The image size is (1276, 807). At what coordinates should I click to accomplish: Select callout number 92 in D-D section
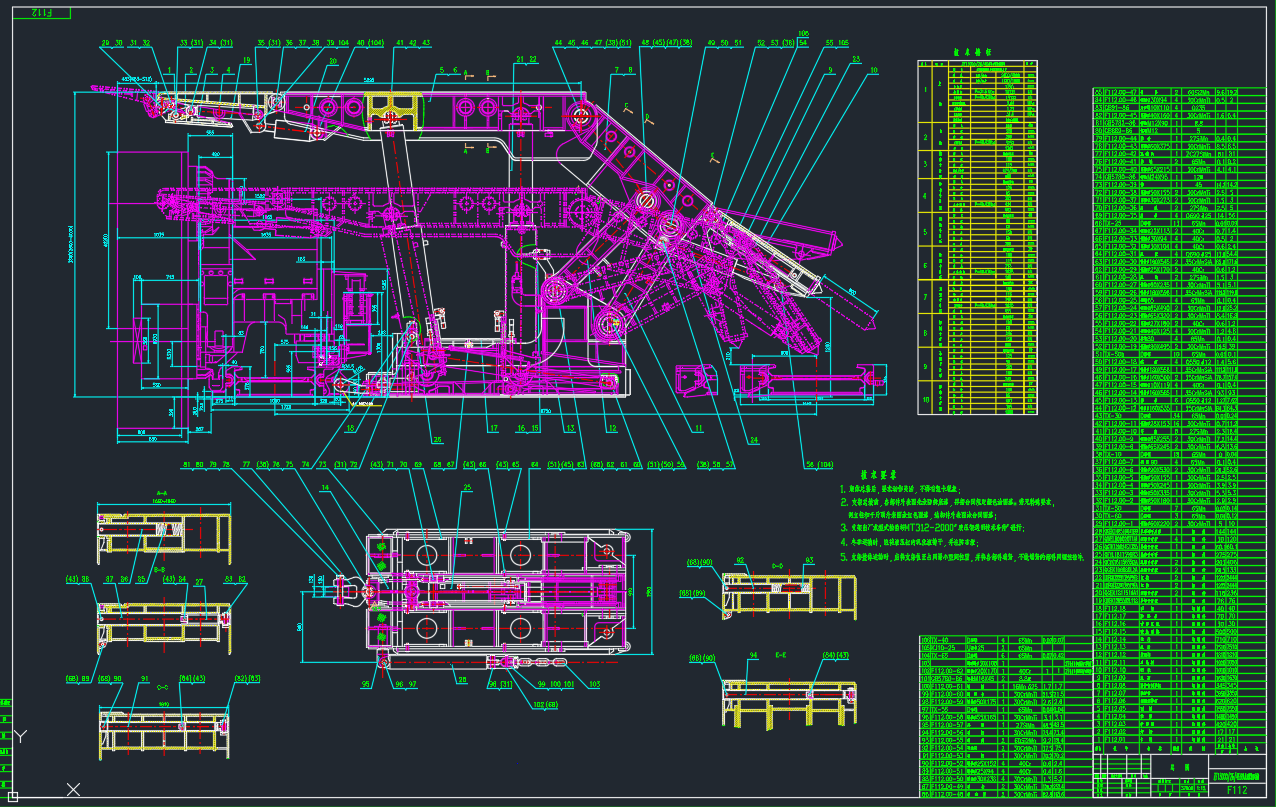click(741, 561)
